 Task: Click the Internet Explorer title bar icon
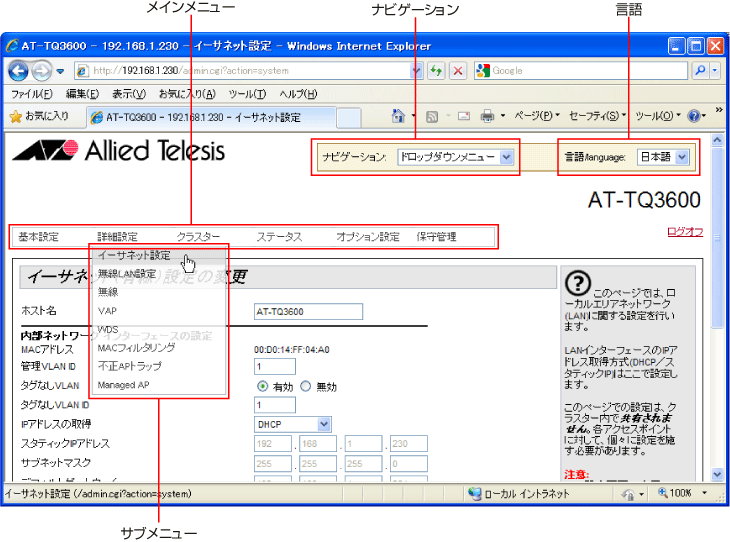(x=12, y=46)
